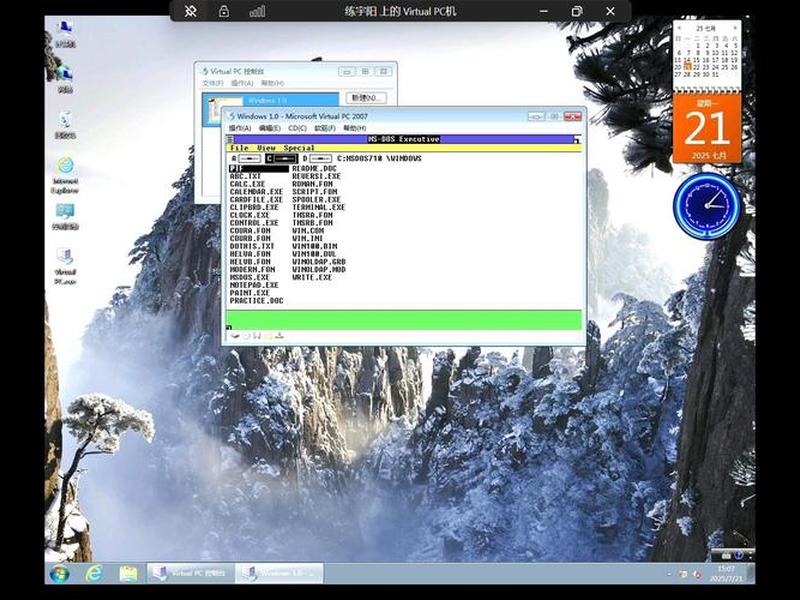Select NOTEPAD.EXE in file list

click(x=254, y=285)
